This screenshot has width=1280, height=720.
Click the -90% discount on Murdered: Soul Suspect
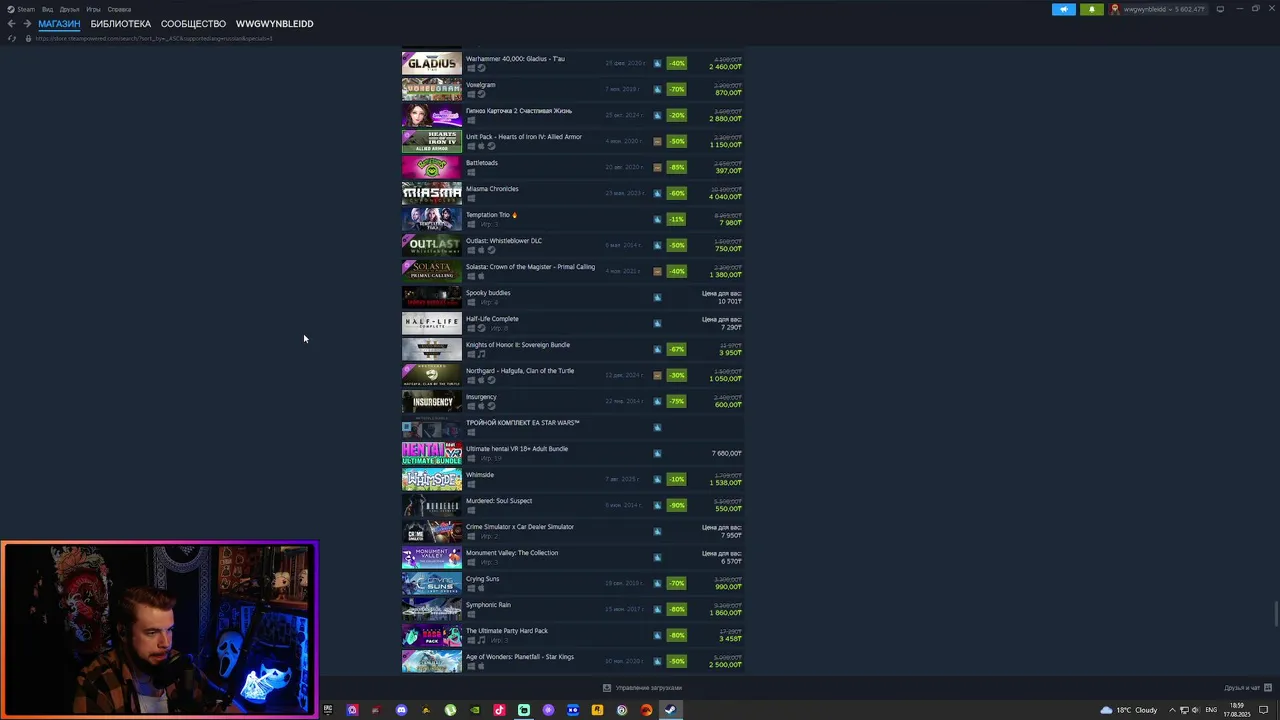click(677, 505)
